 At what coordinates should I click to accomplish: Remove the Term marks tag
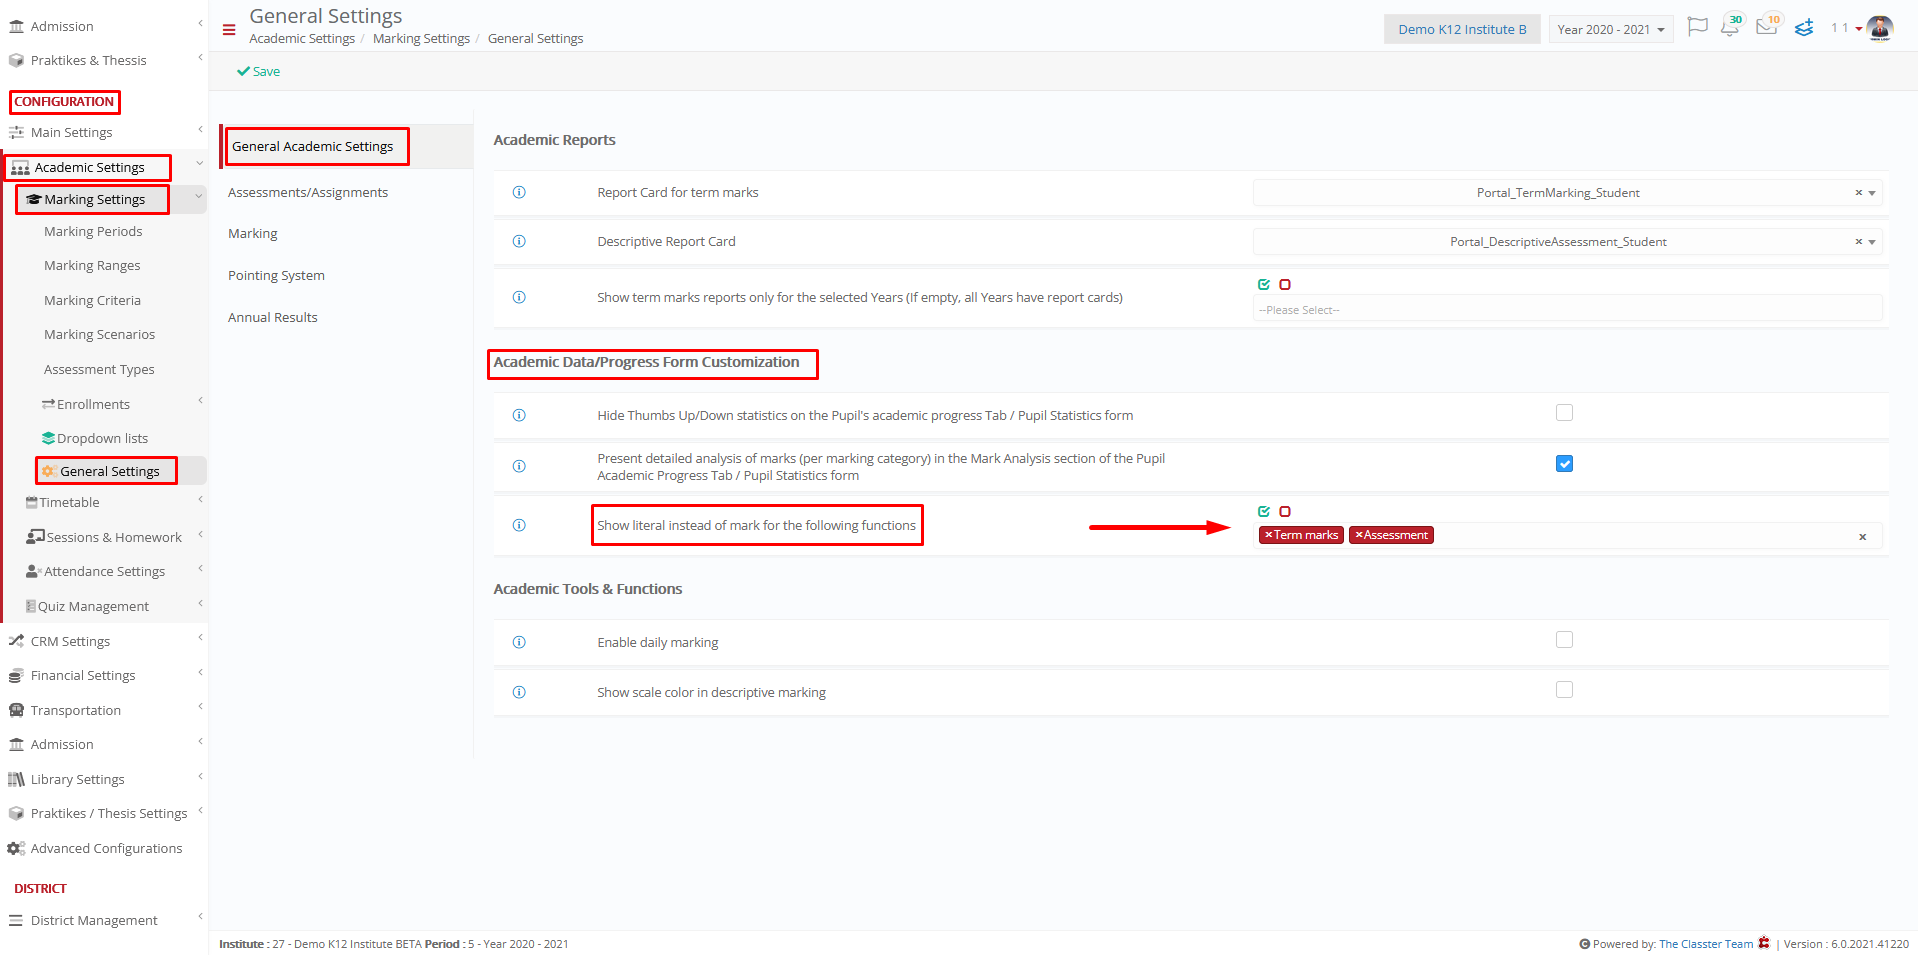(1268, 535)
